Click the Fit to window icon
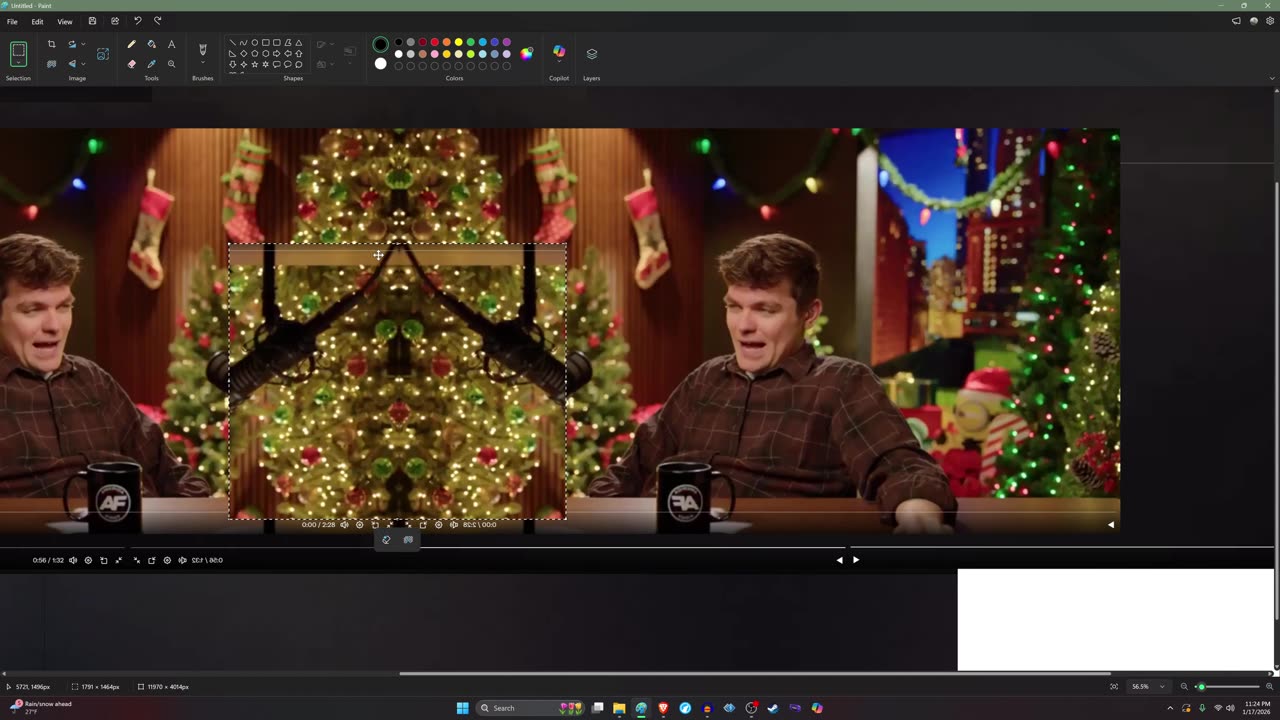1280x720 pixels. point(1114,687)
